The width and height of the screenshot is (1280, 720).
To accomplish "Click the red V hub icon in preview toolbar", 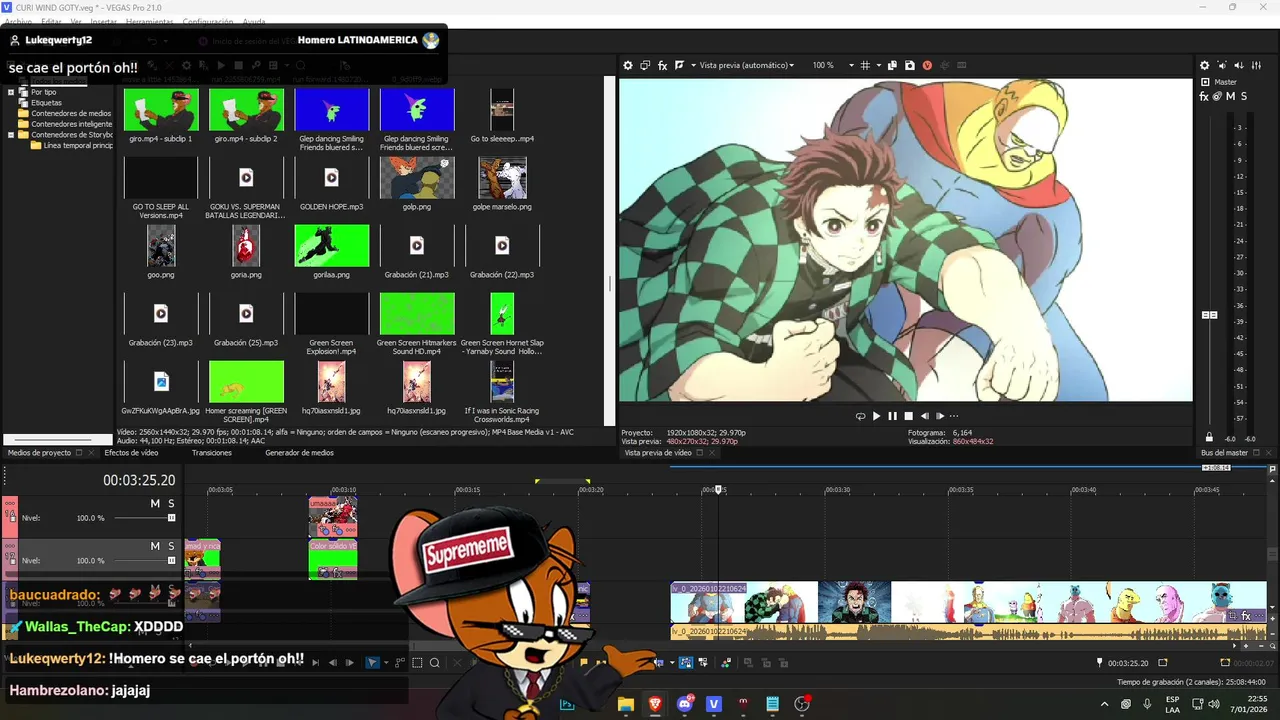I will pyautogui.click(x=927, y=65).
